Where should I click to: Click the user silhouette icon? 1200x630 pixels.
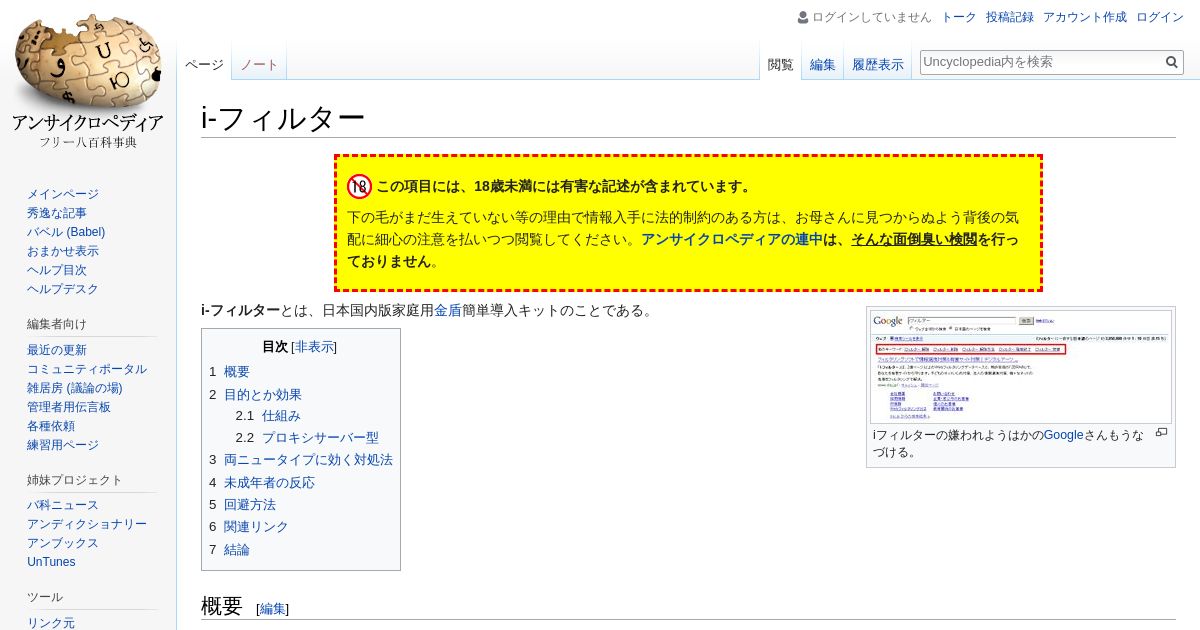coord(803,17)
